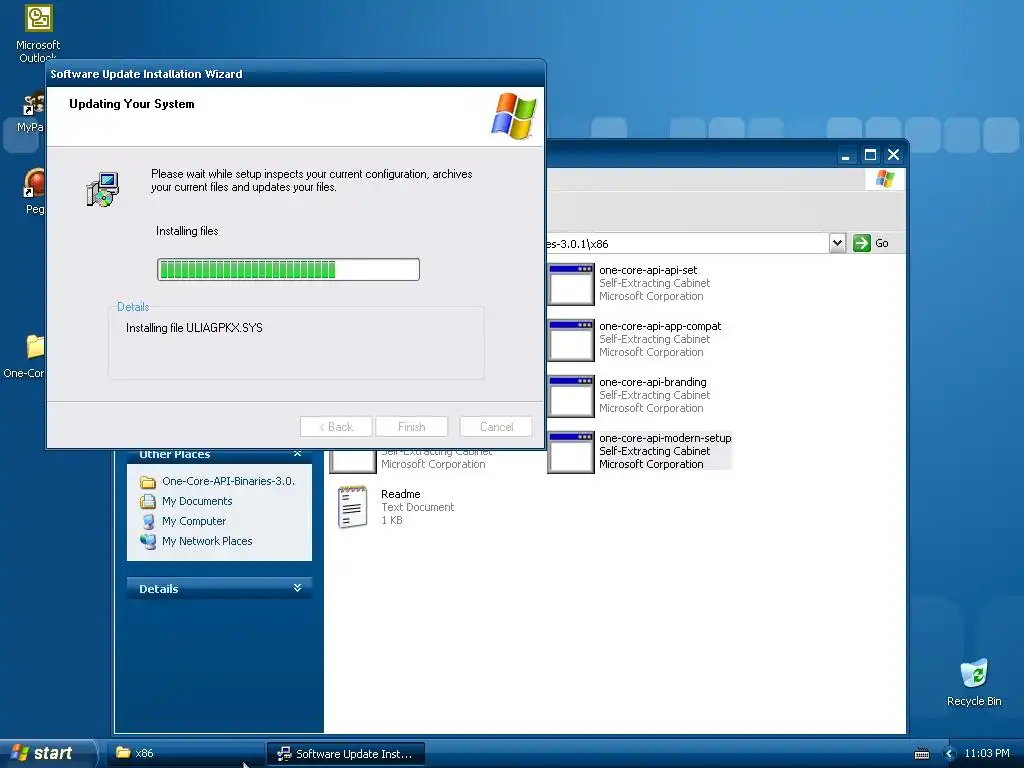Open One-Core-API-Binaries-3.0. link in Other Places
This screenshot has width=1024, height=768.
(x=229, y=481)
